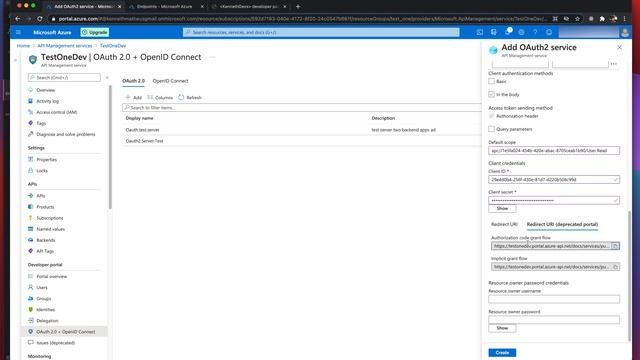Open the Named values menu item

pyautogui.click(x=50, y=229)
